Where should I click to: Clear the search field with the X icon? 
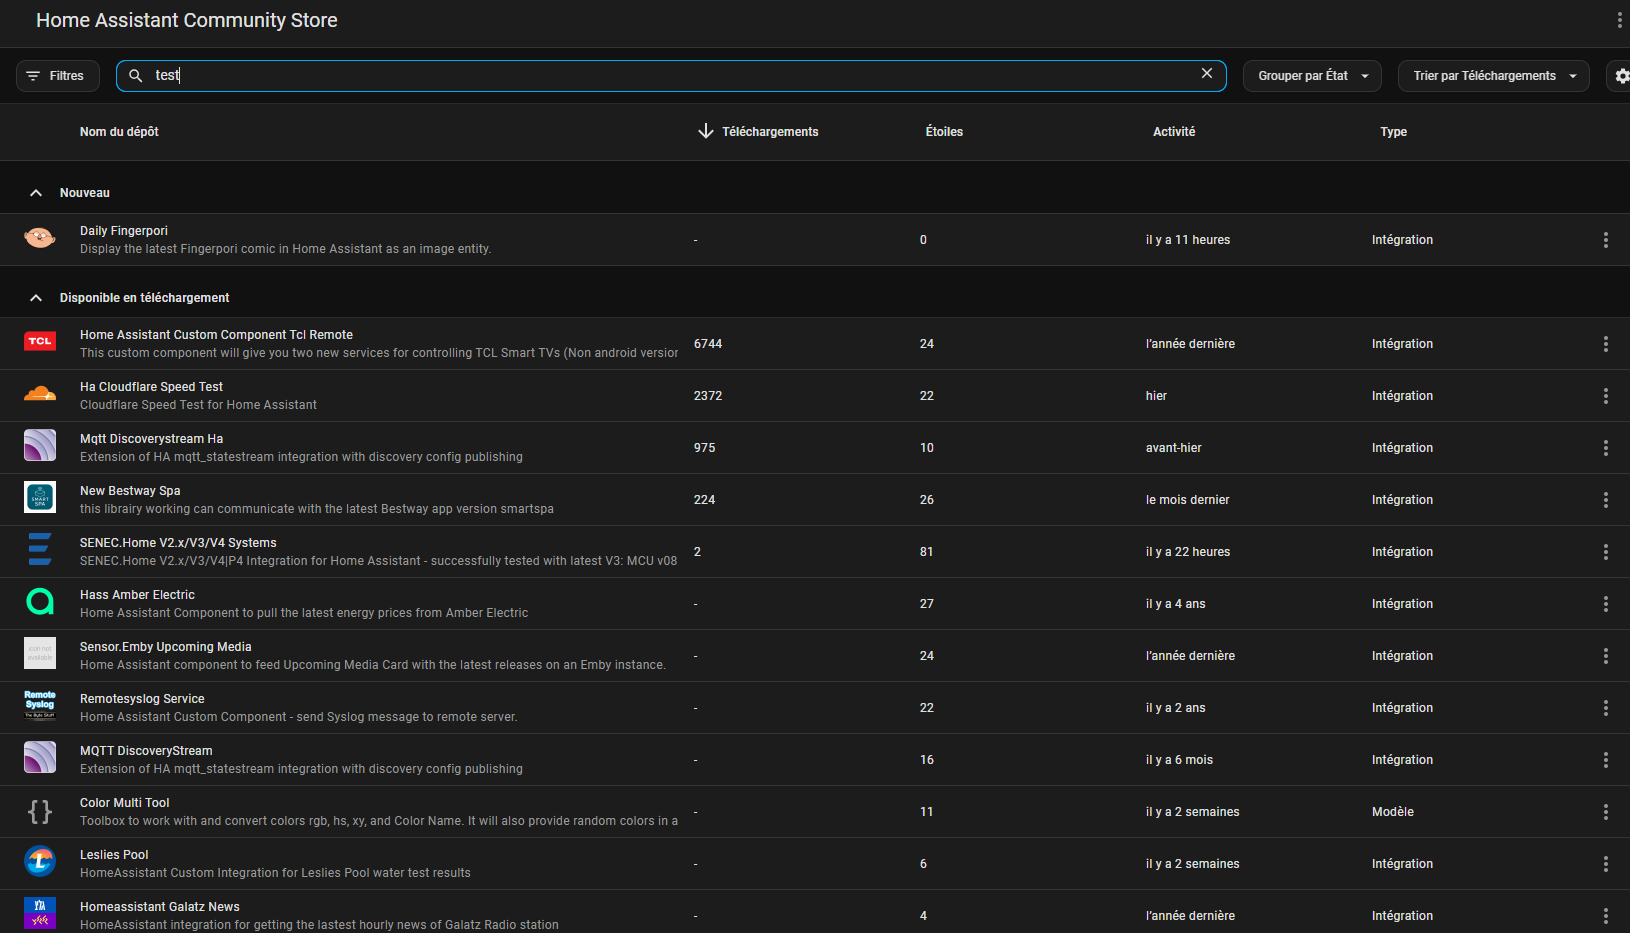pyautogui.click(x=1206, y=74)
